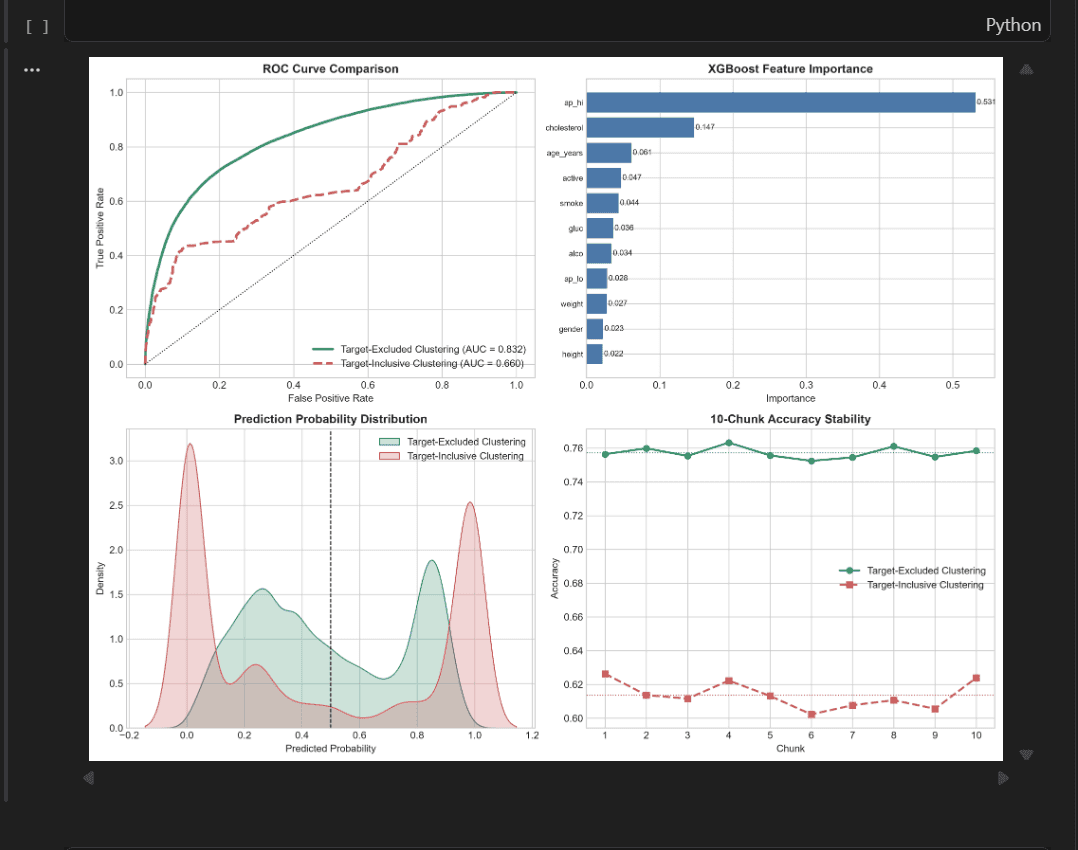
Task: Click Target-Inclusive Clustering in distribution legend
Action: pos(465,456)
